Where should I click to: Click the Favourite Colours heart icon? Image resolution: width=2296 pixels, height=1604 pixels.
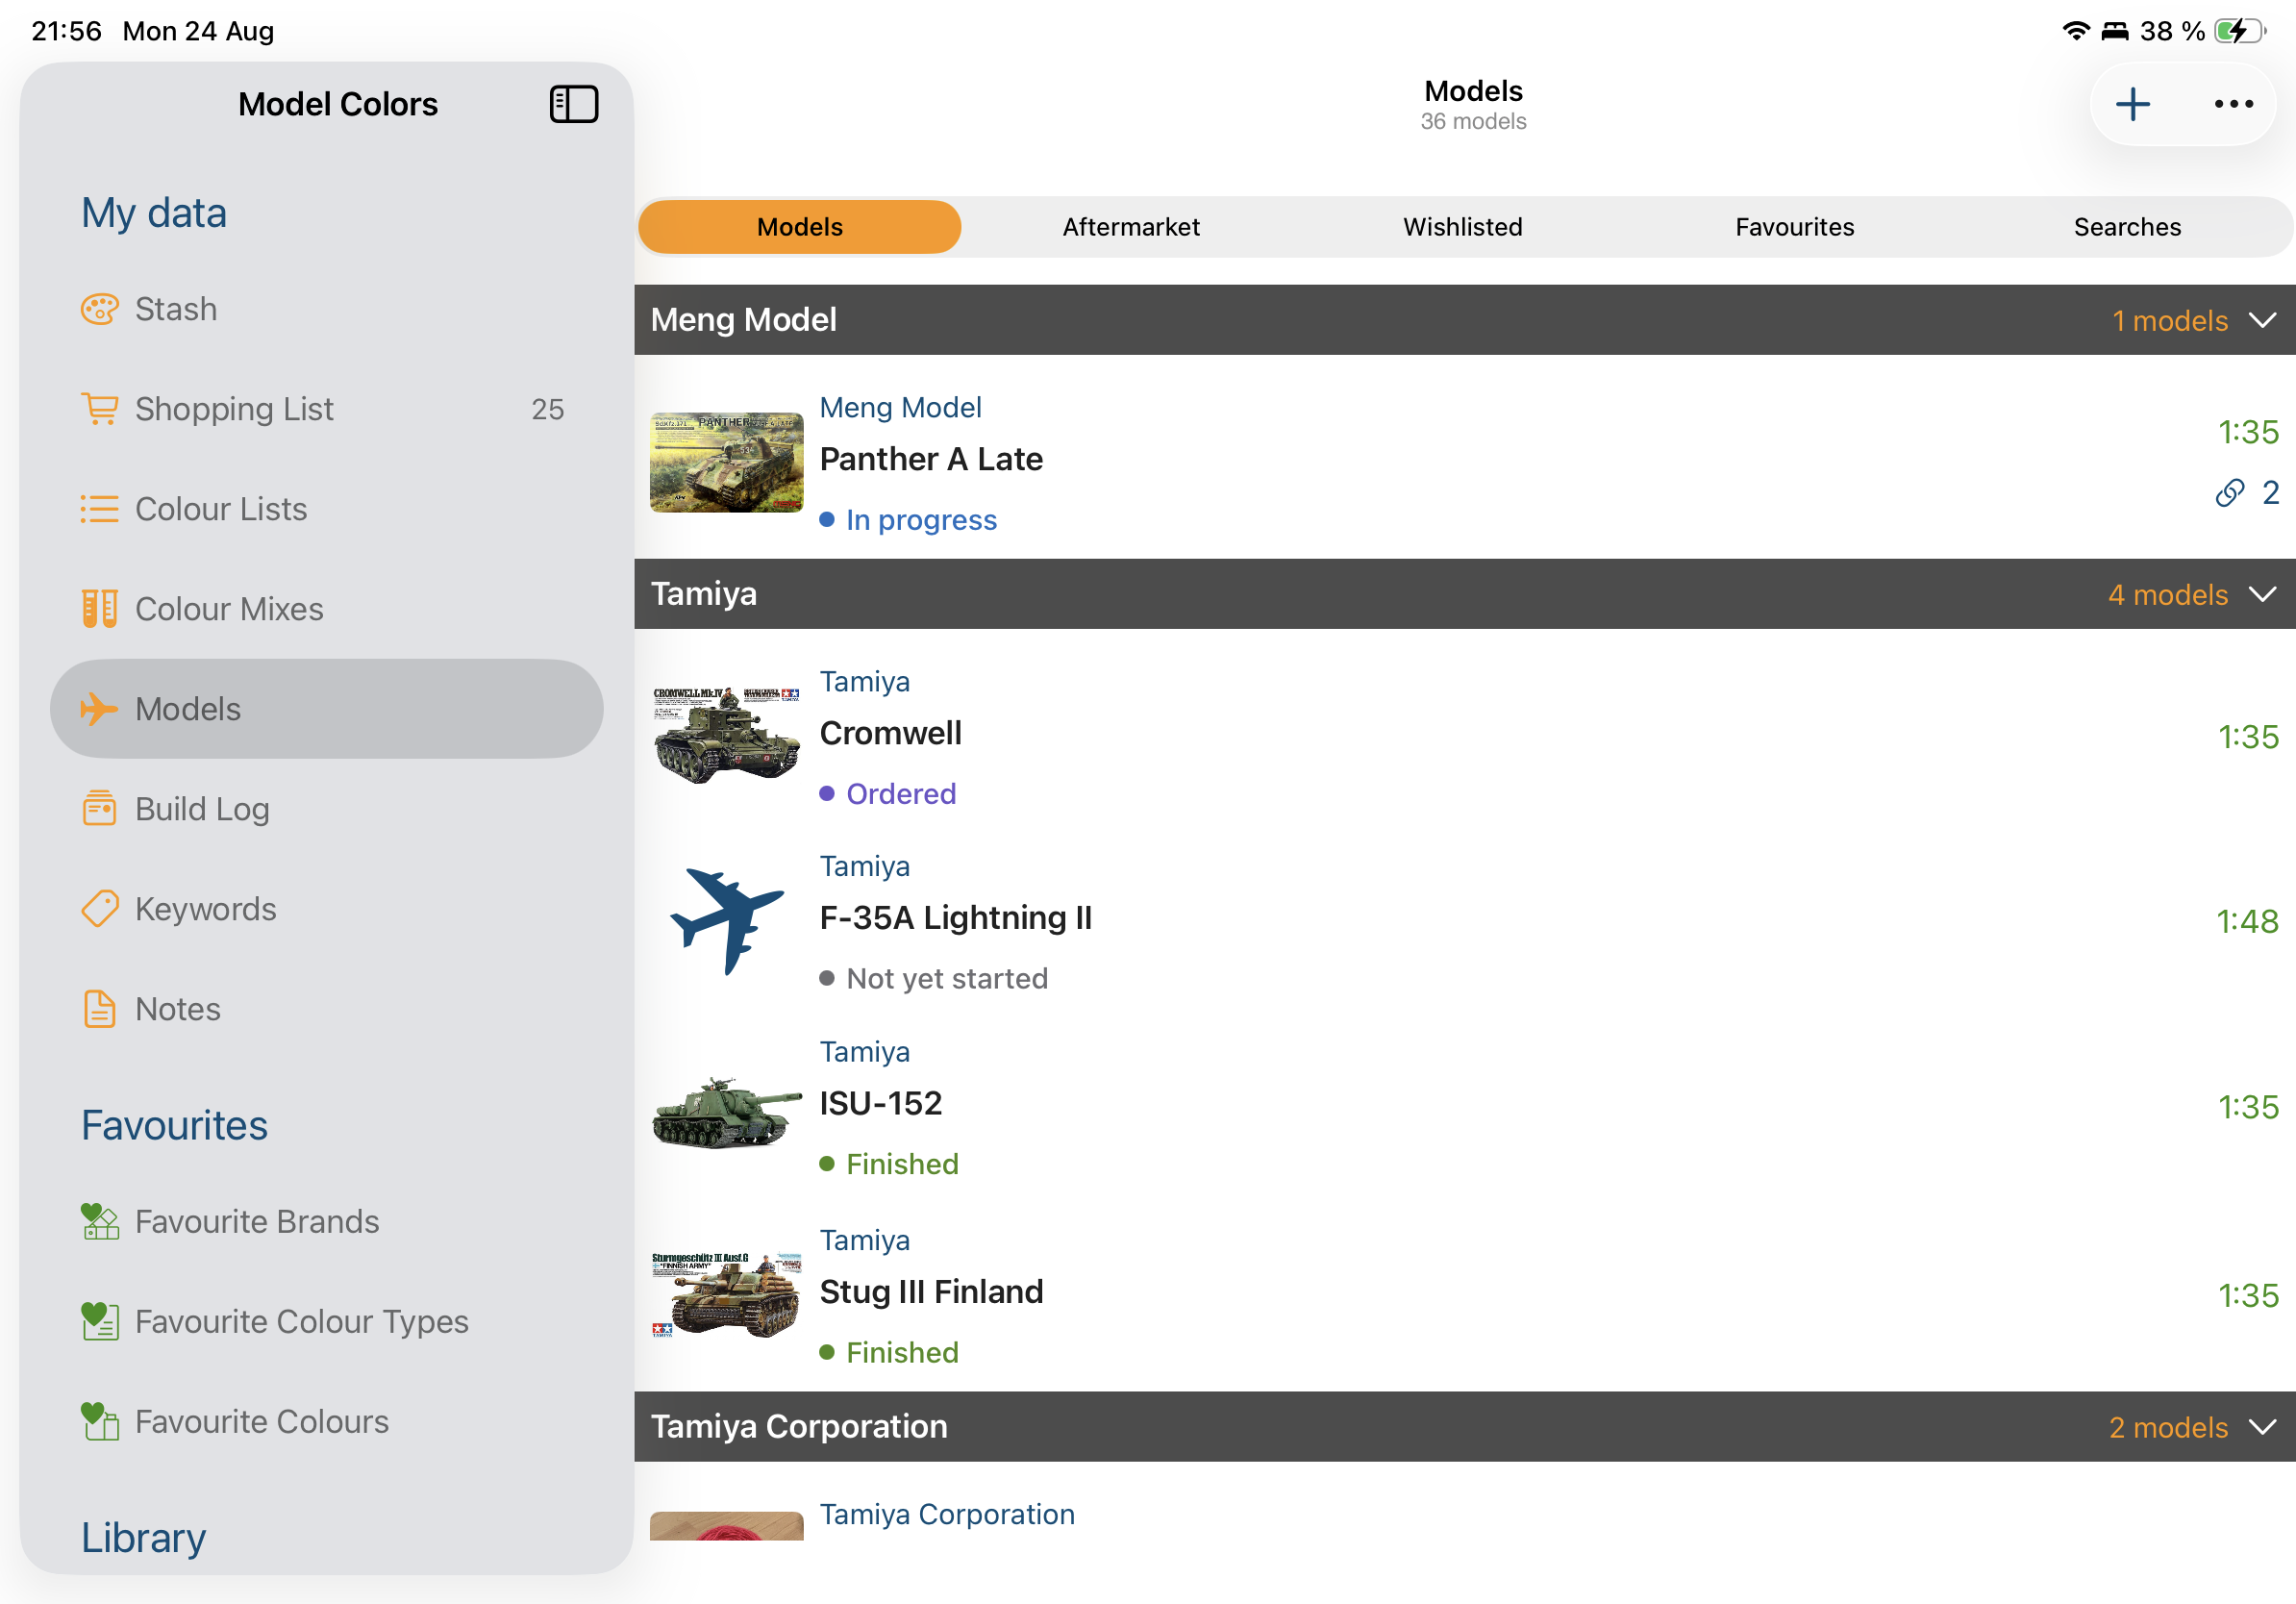(x=99, y=1421)
